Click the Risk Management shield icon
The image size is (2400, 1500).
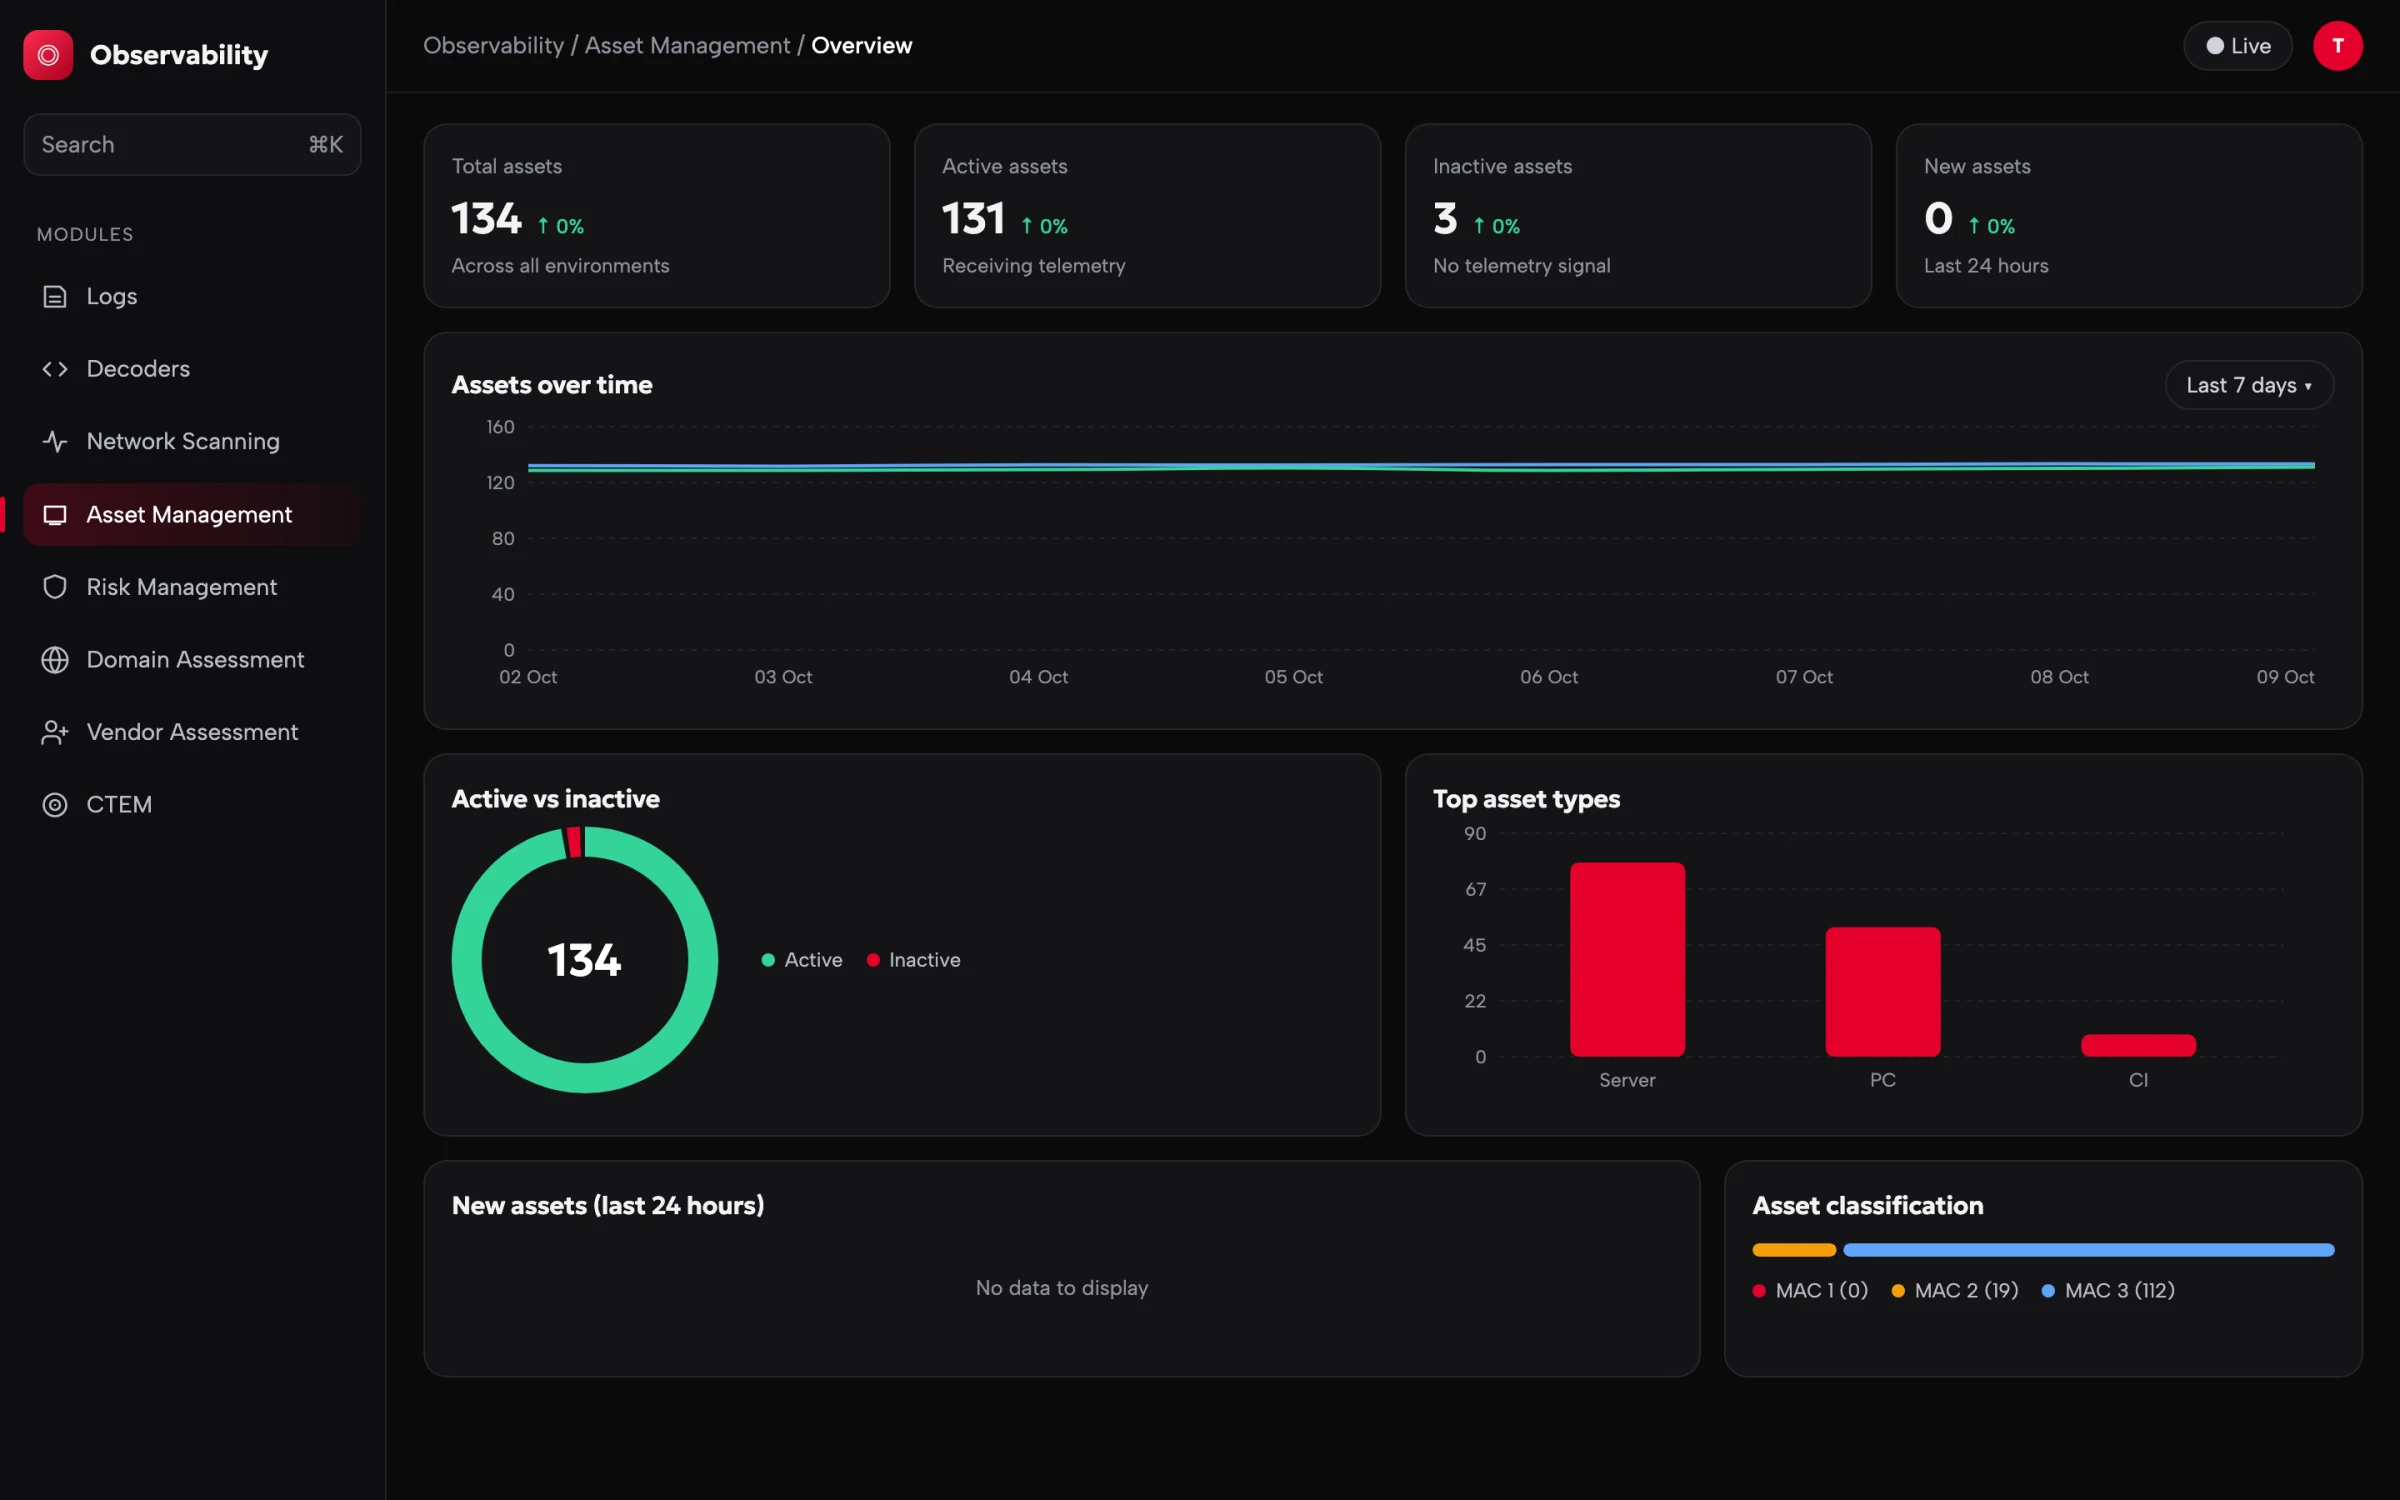pyautogui.click(x=55, y=587)
